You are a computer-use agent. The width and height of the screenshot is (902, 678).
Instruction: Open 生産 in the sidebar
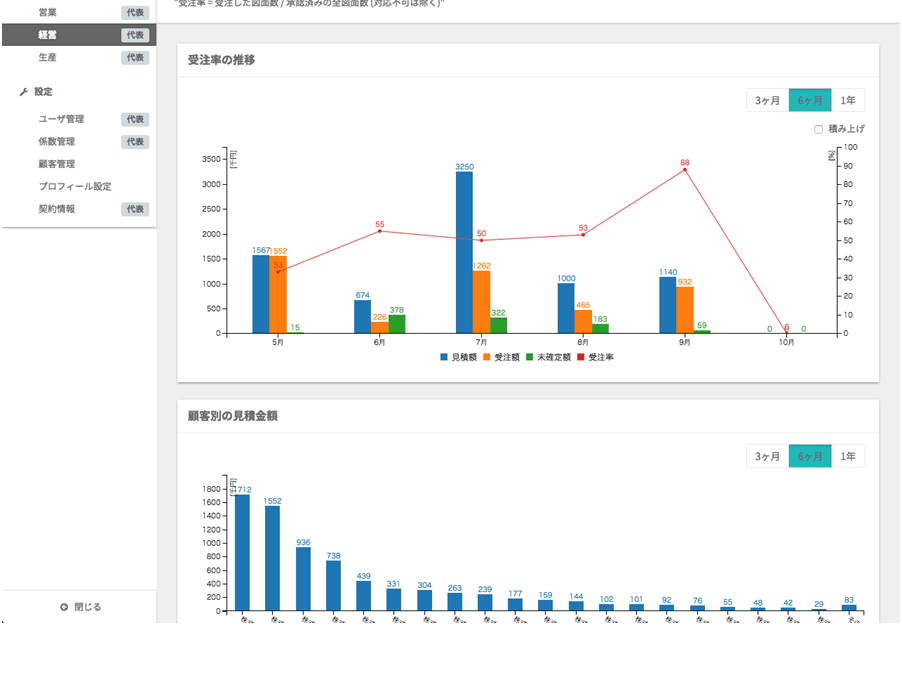[48, 58]
